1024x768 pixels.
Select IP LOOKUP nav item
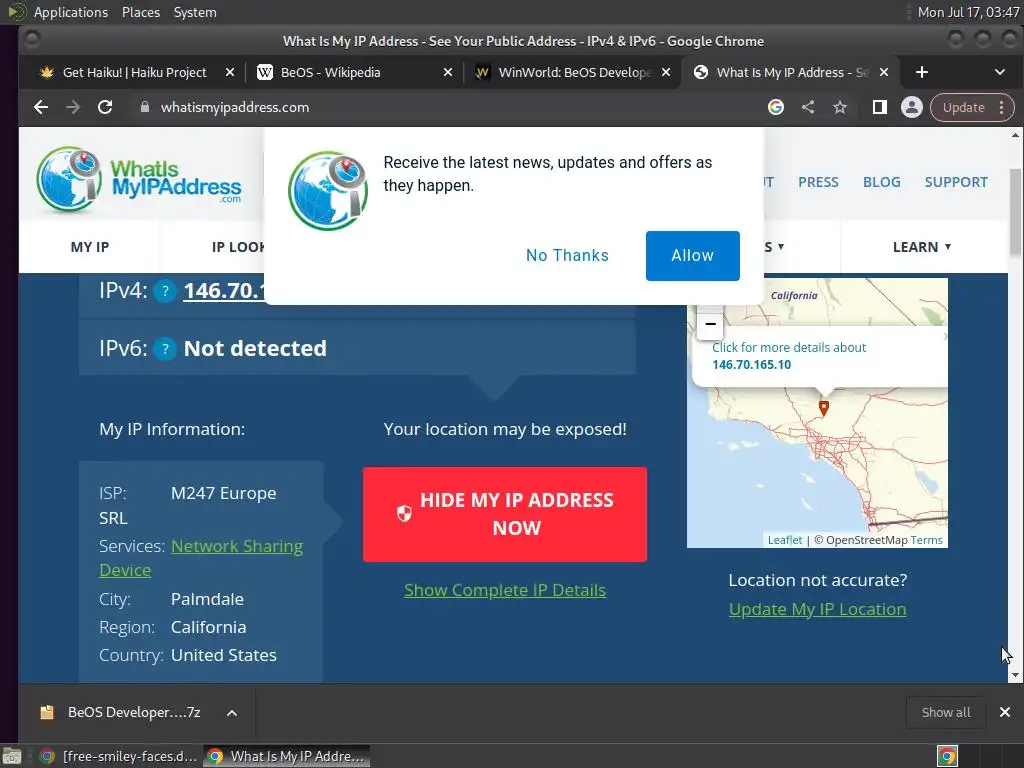coord(238,247)
